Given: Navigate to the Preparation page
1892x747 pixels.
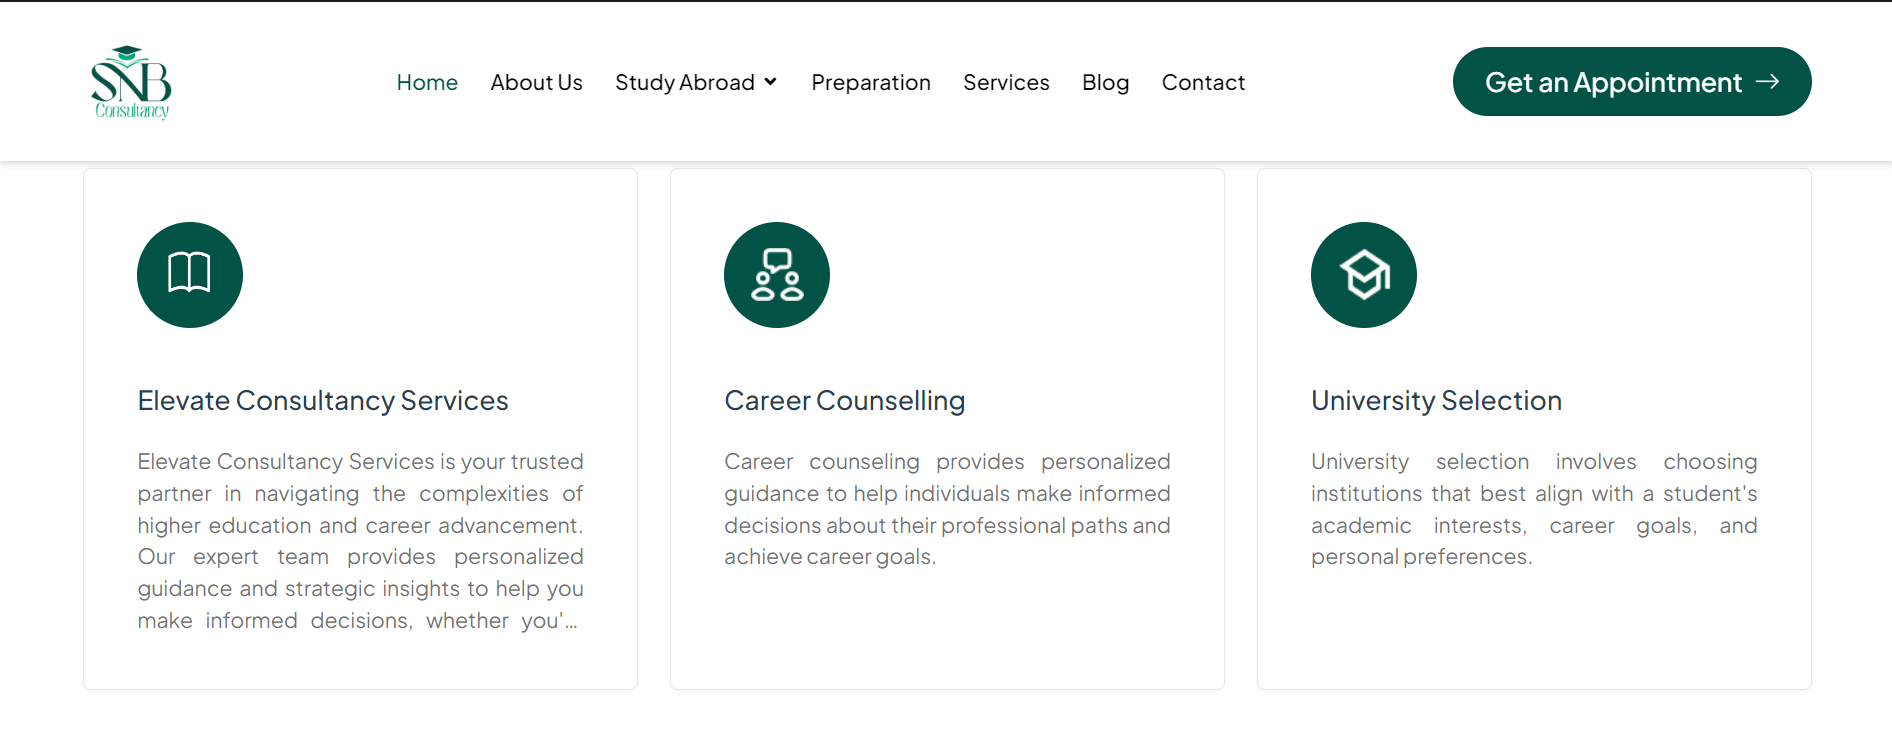Looking at the screenshot, I should click(871, 83).
